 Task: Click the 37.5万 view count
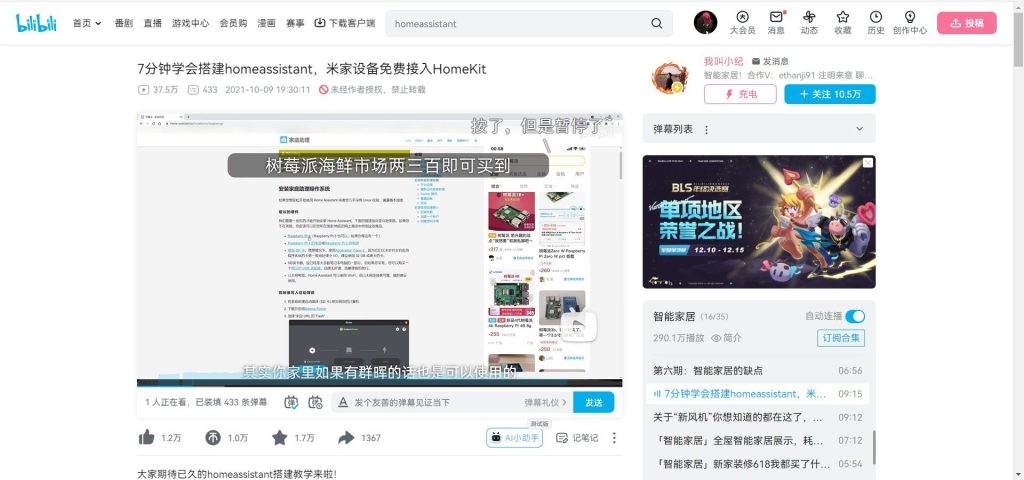[158, 89]
